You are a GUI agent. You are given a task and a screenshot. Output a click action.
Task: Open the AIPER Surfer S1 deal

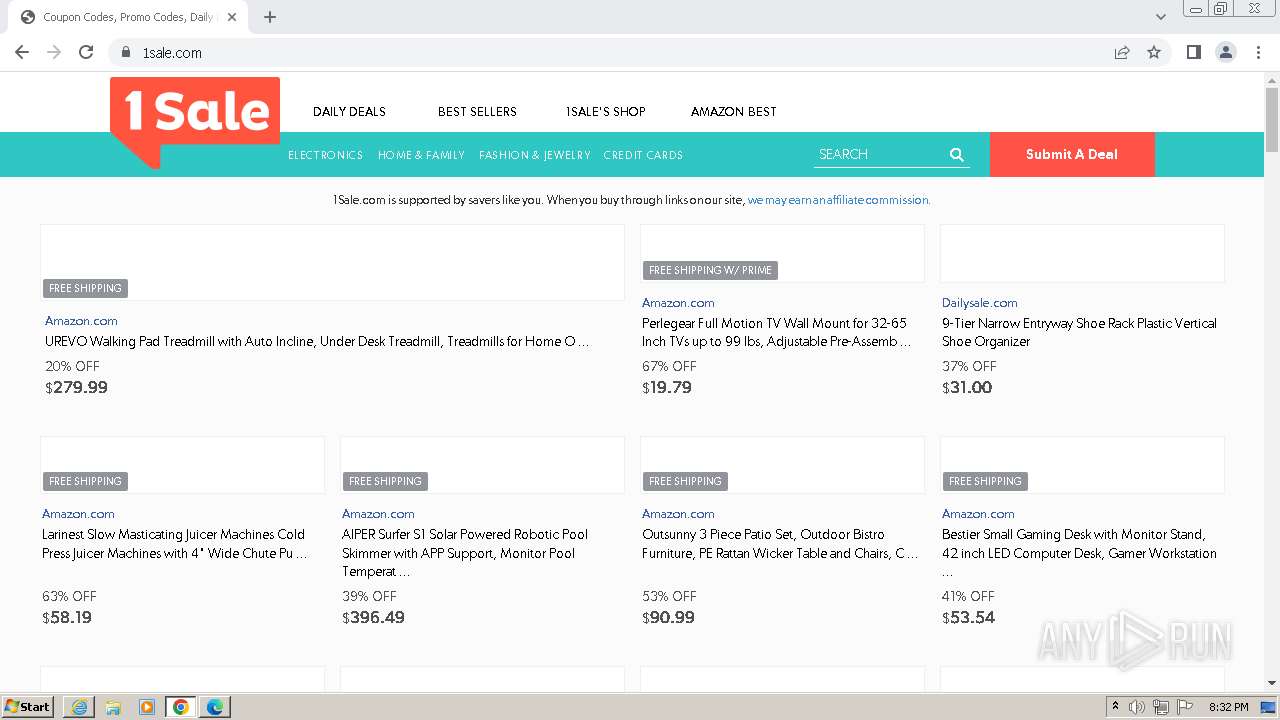(465, 553)
